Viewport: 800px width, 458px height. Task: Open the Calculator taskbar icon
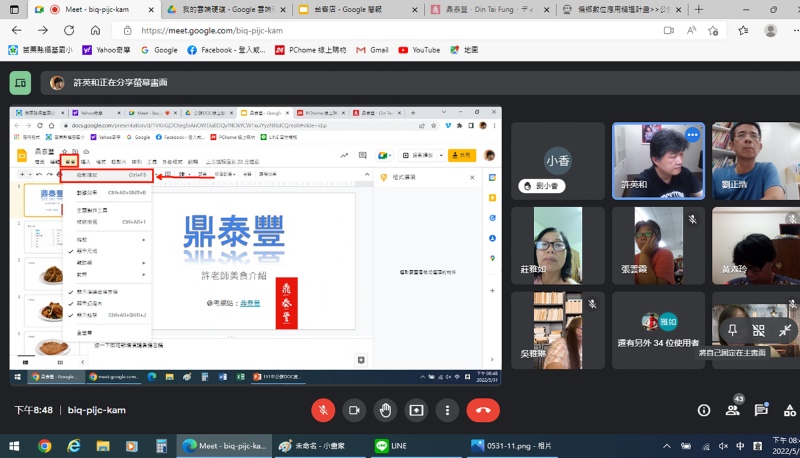click(x=161, y=446)
